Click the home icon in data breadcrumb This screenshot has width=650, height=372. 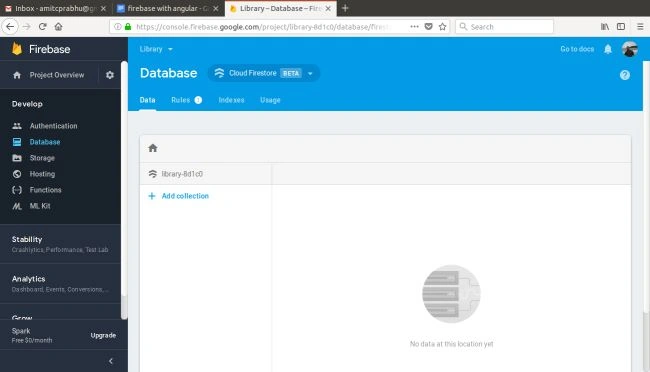coord(153,148)
